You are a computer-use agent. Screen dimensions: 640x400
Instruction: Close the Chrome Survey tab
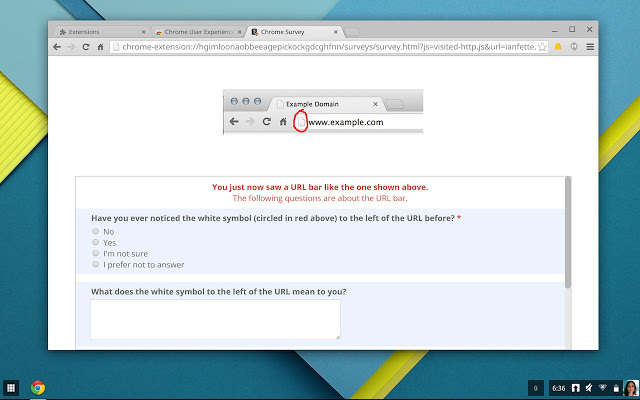pos(336,32)
